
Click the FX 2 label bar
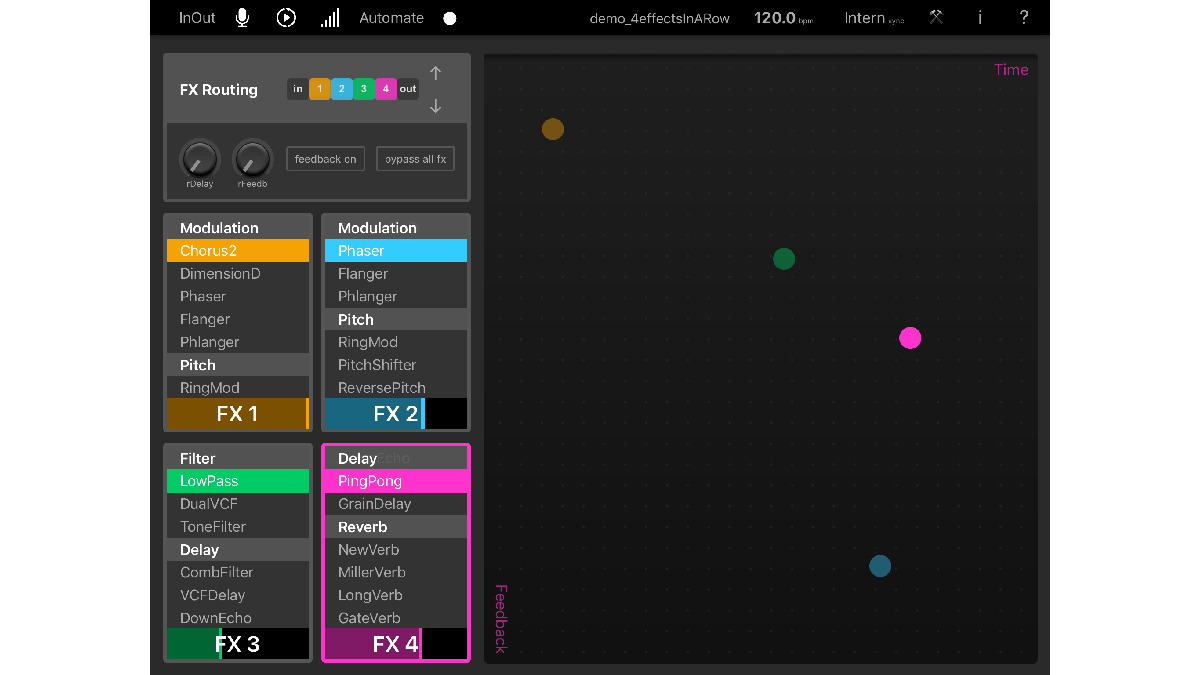[x=396, y=413]
